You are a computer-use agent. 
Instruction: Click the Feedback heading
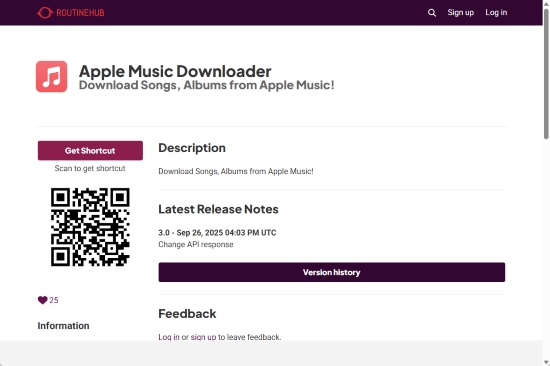[187, 314]
